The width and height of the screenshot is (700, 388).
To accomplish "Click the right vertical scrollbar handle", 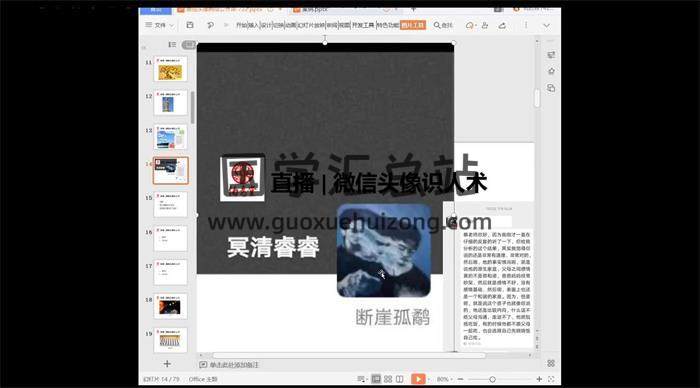I will [537, 98].
